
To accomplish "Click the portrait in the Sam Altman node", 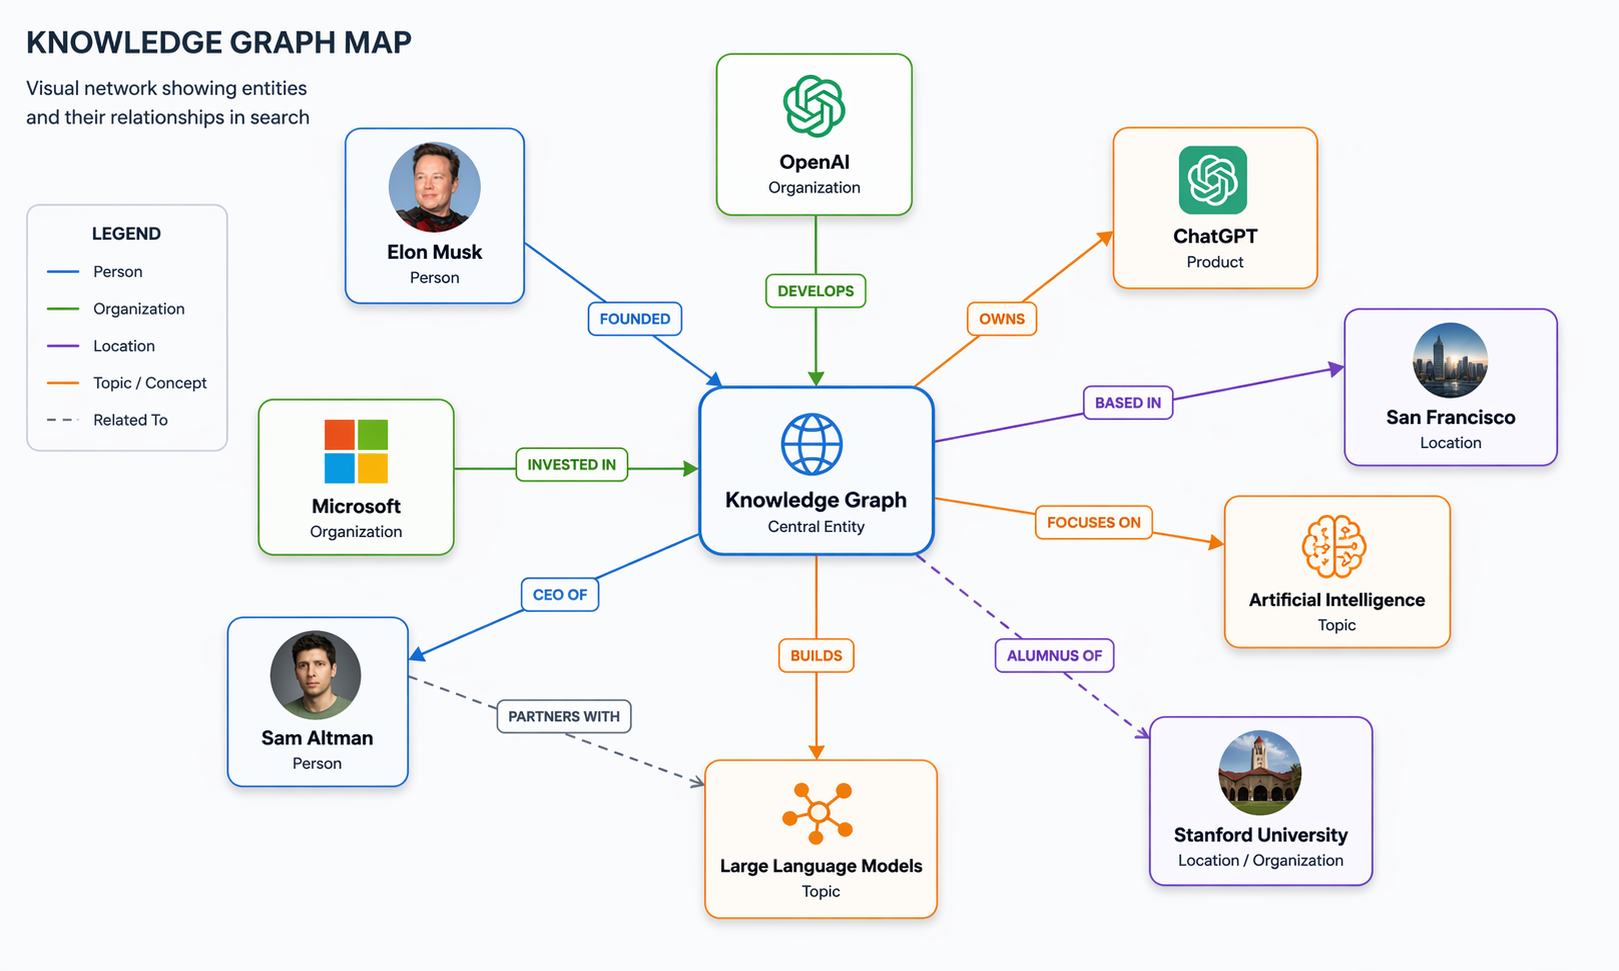I will coord(316,675).
